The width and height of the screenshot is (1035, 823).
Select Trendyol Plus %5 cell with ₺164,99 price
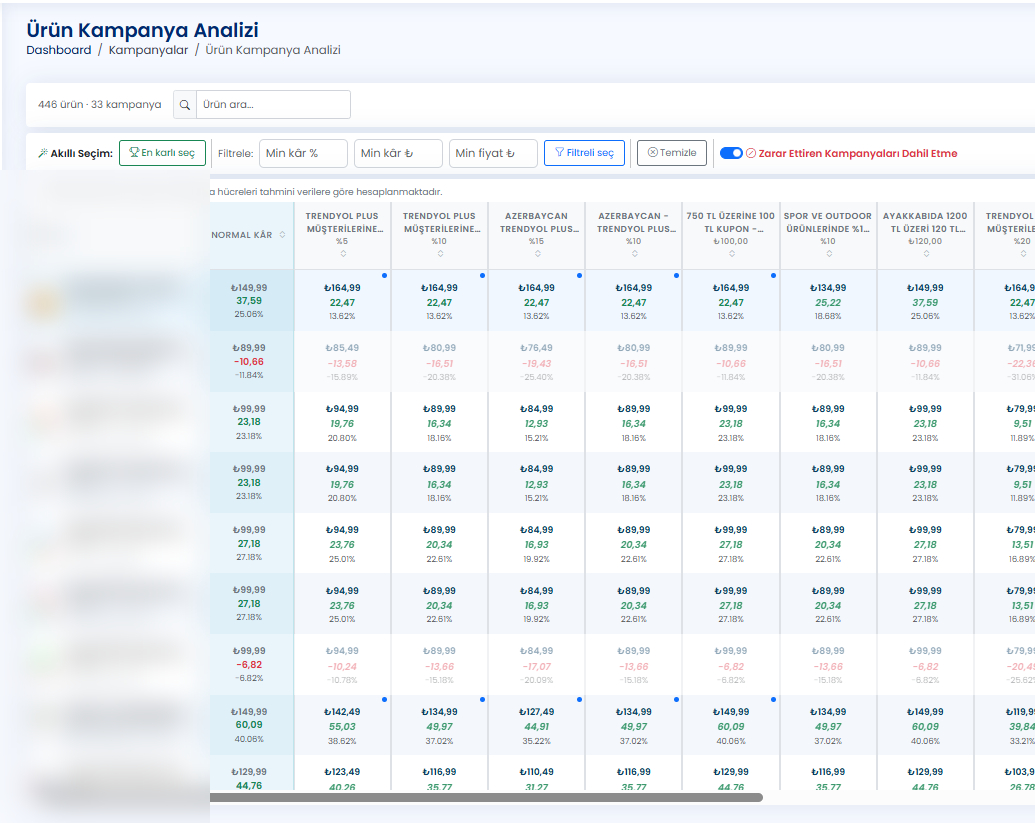click(343, 301)
